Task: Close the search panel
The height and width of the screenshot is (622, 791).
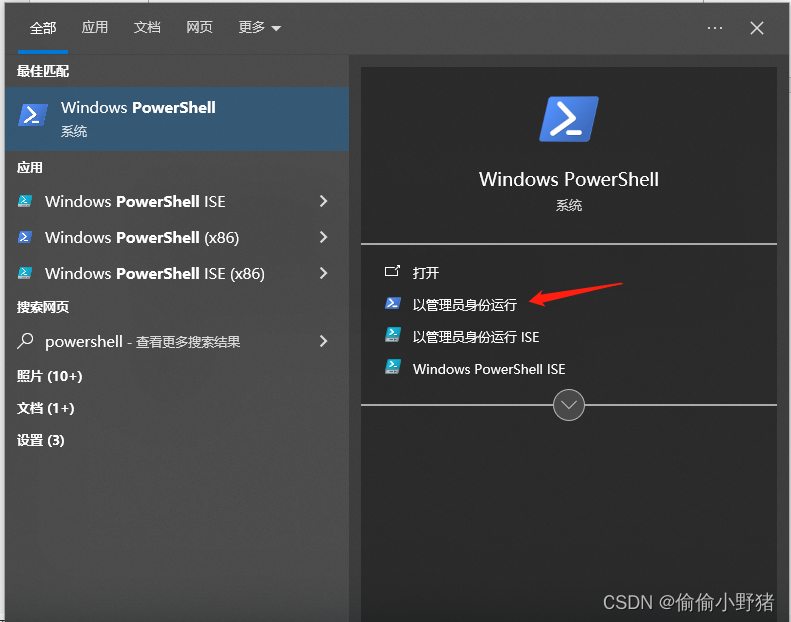Action: (x=757, y=28)
